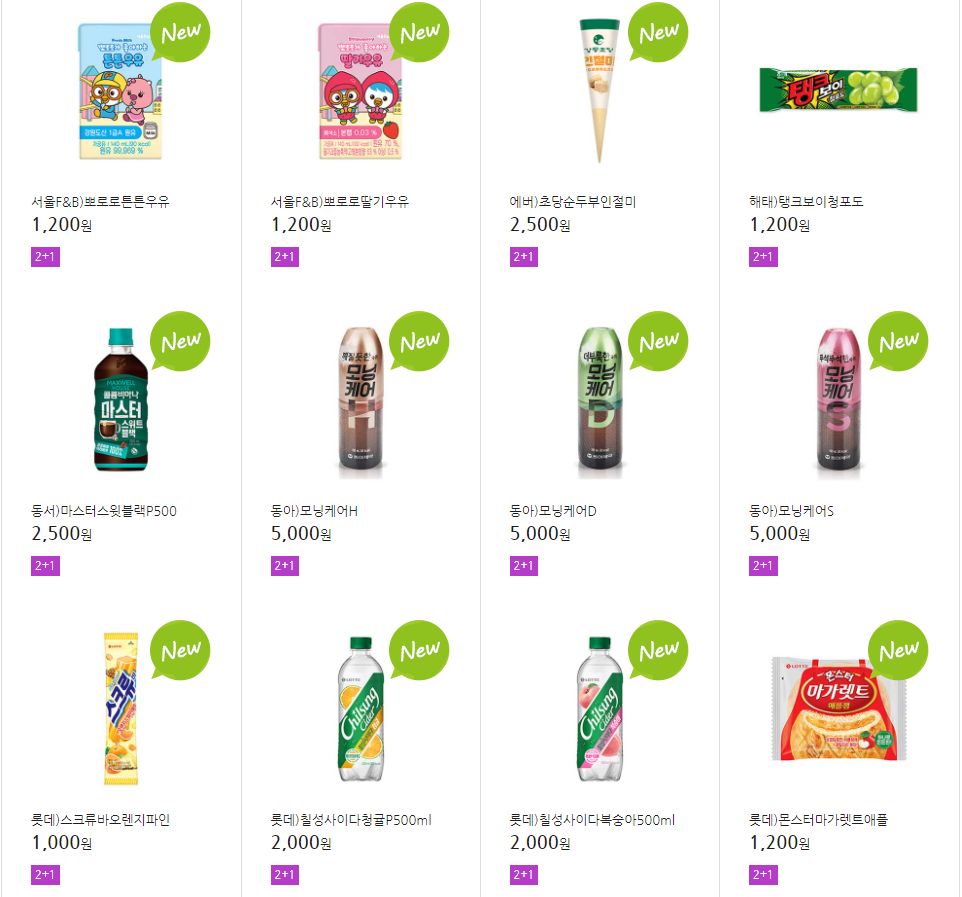Open the 뽀로로딸기우유 product image
Screen dimensions: 962x897
pyautogui.click(x=360, y=91)
